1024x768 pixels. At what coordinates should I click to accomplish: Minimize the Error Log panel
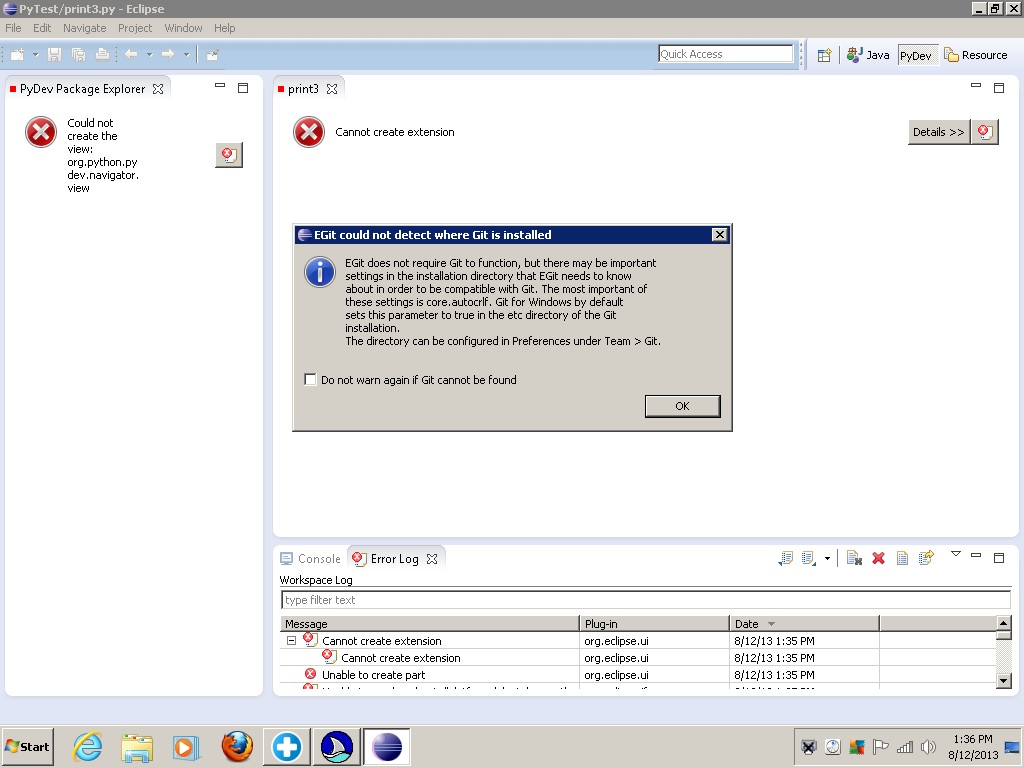click(x=976, y=555)
